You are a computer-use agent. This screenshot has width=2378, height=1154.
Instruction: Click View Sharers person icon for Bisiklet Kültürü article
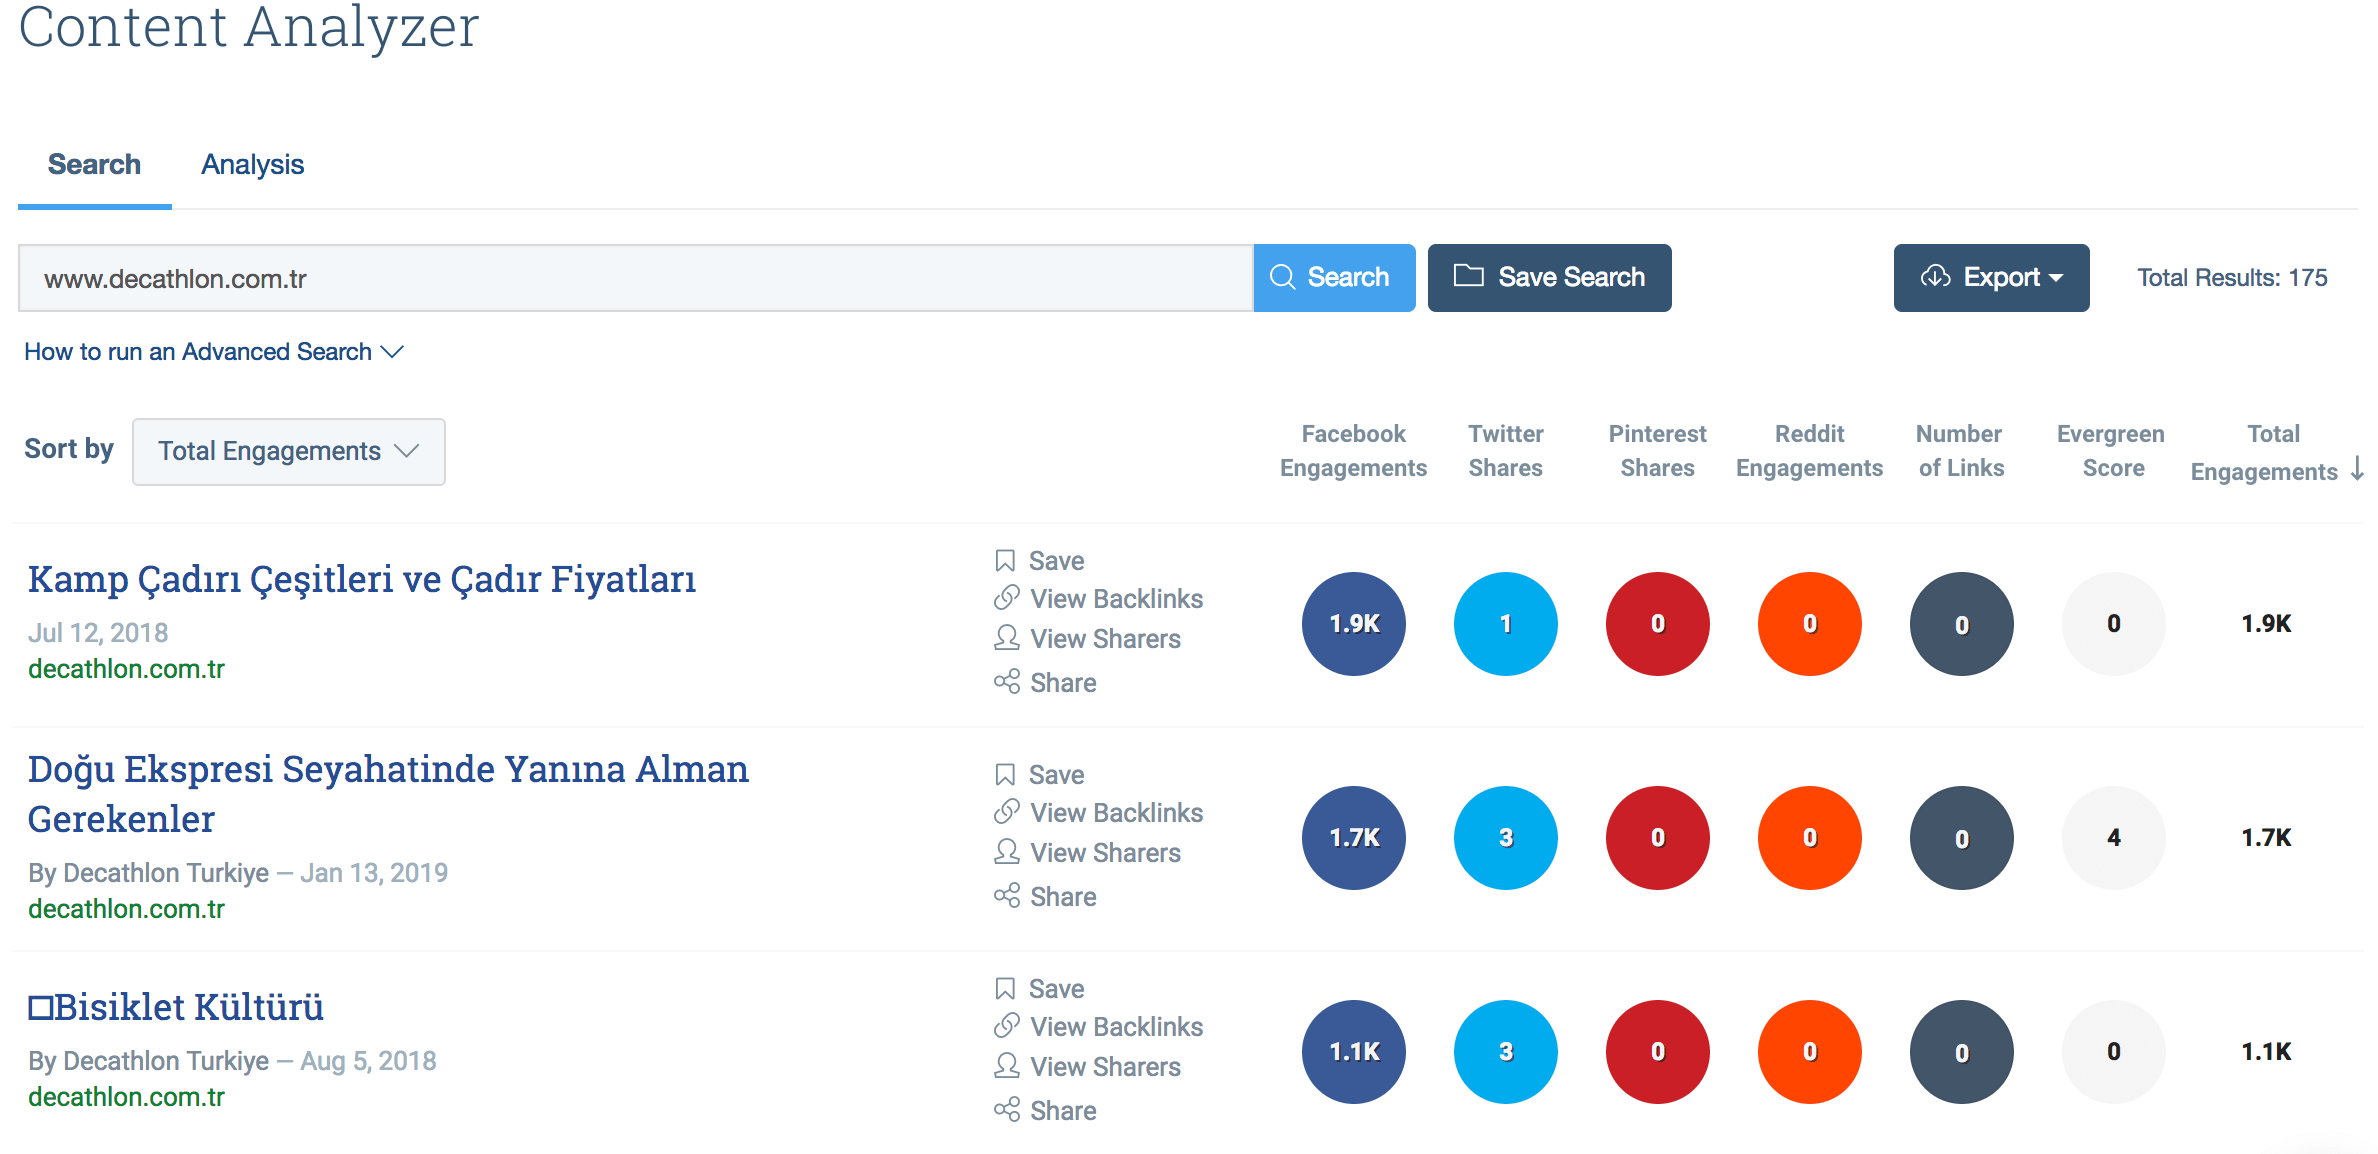tap(1006, 1066)
